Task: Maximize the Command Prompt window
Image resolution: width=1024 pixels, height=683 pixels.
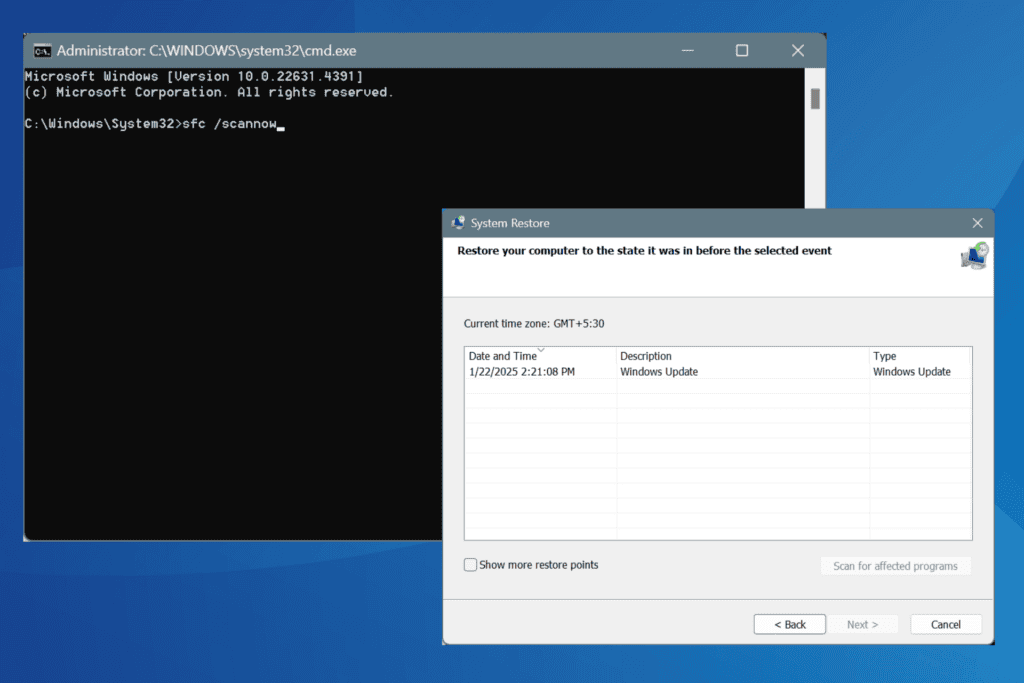Action: 742,49
